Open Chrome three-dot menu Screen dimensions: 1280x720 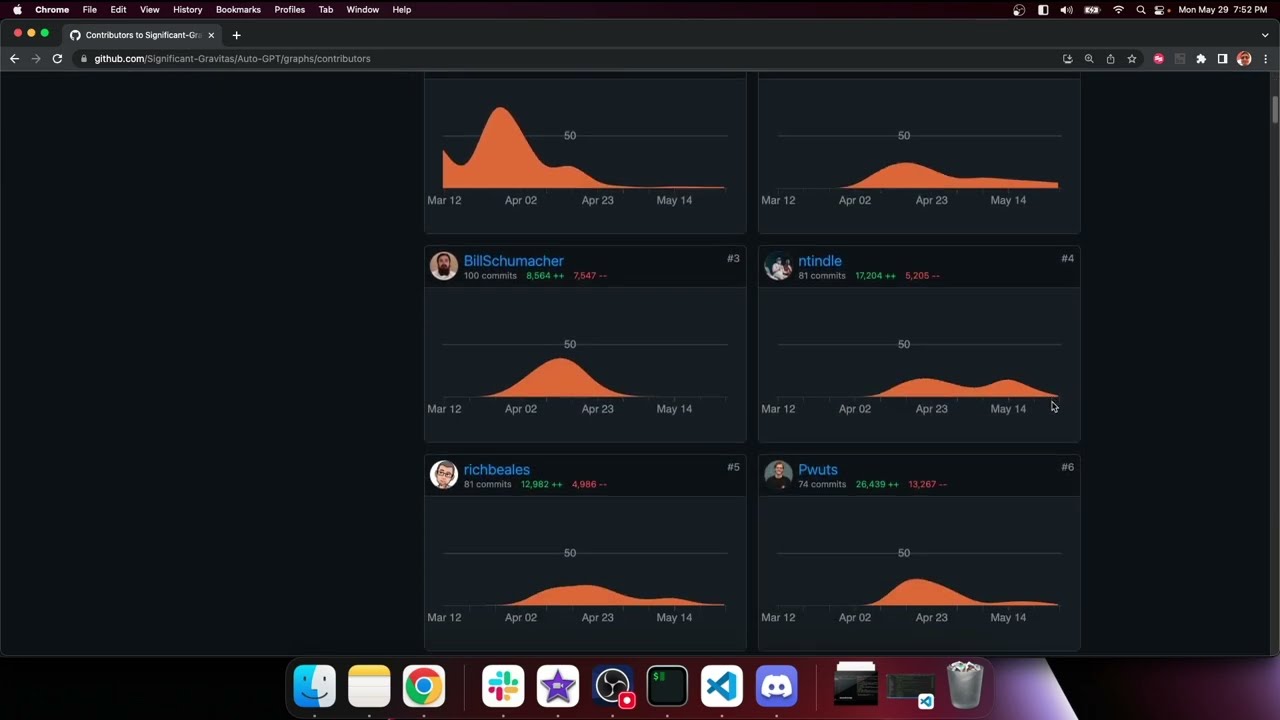point(1265,59)
